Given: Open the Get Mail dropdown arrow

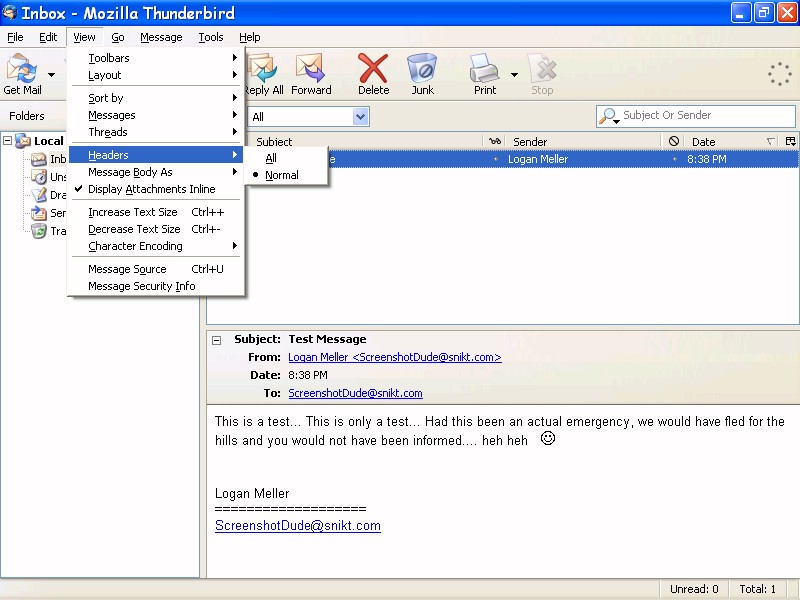Looking at the screenshot, I should [52, 75].
